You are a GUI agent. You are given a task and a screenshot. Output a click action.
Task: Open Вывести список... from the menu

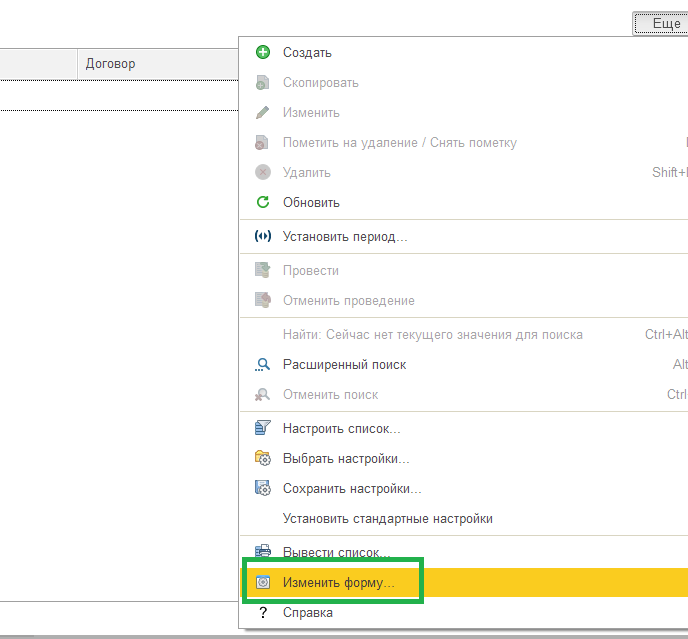tap(464, 552)
